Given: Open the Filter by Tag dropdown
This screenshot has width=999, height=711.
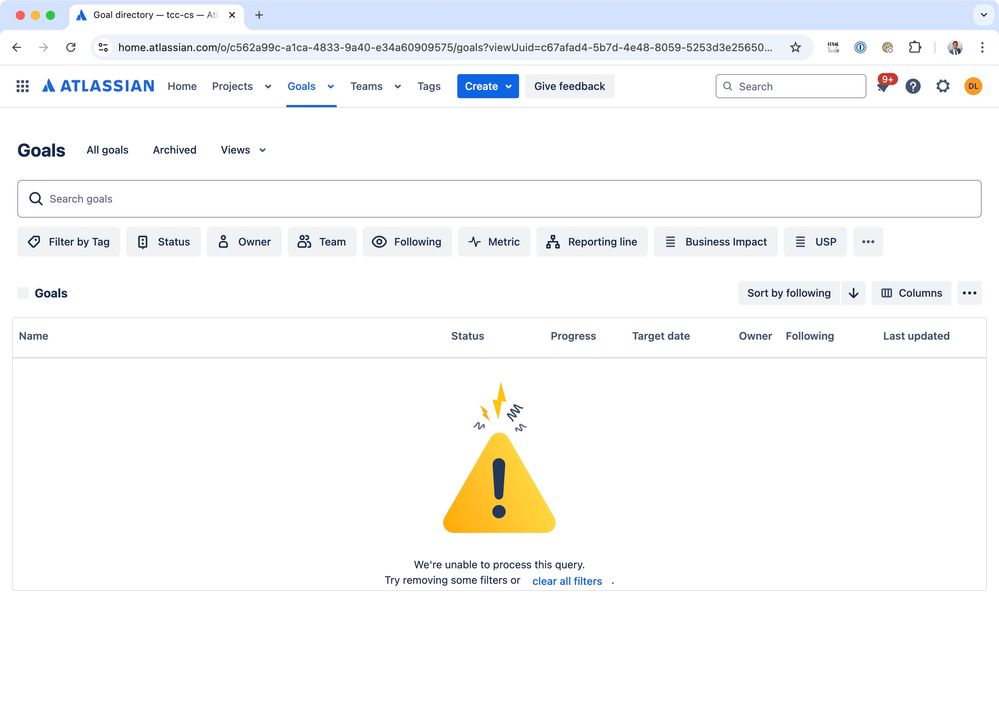Looking at the screenshot, I should coord(69,241).
